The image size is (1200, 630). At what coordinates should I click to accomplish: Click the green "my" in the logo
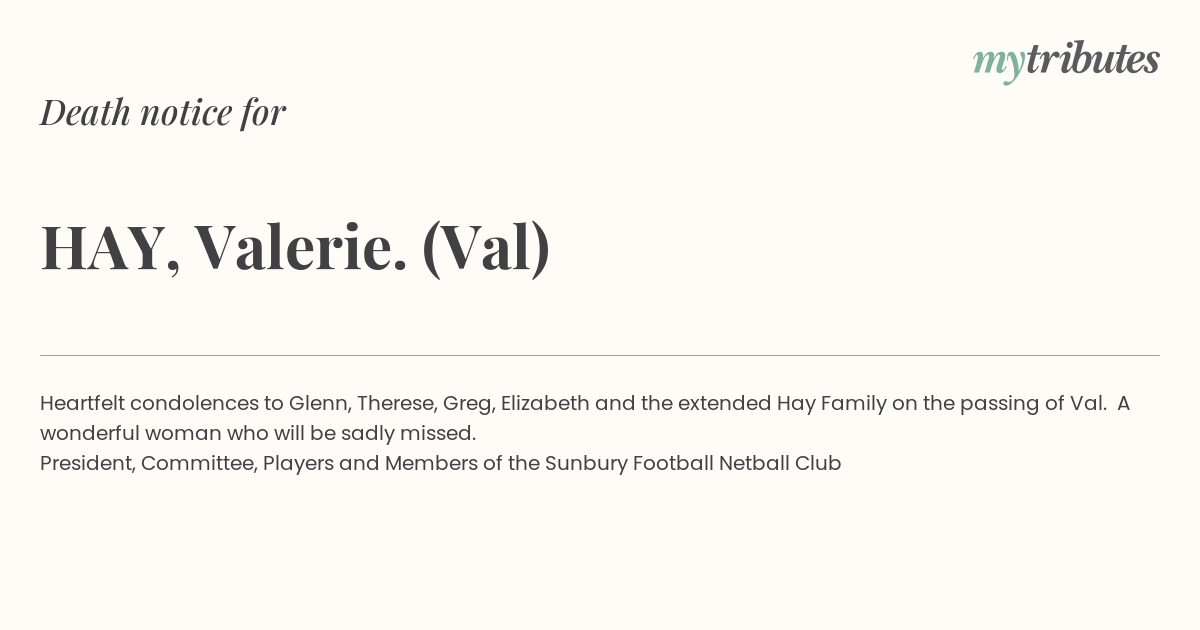tap(999, 63)
